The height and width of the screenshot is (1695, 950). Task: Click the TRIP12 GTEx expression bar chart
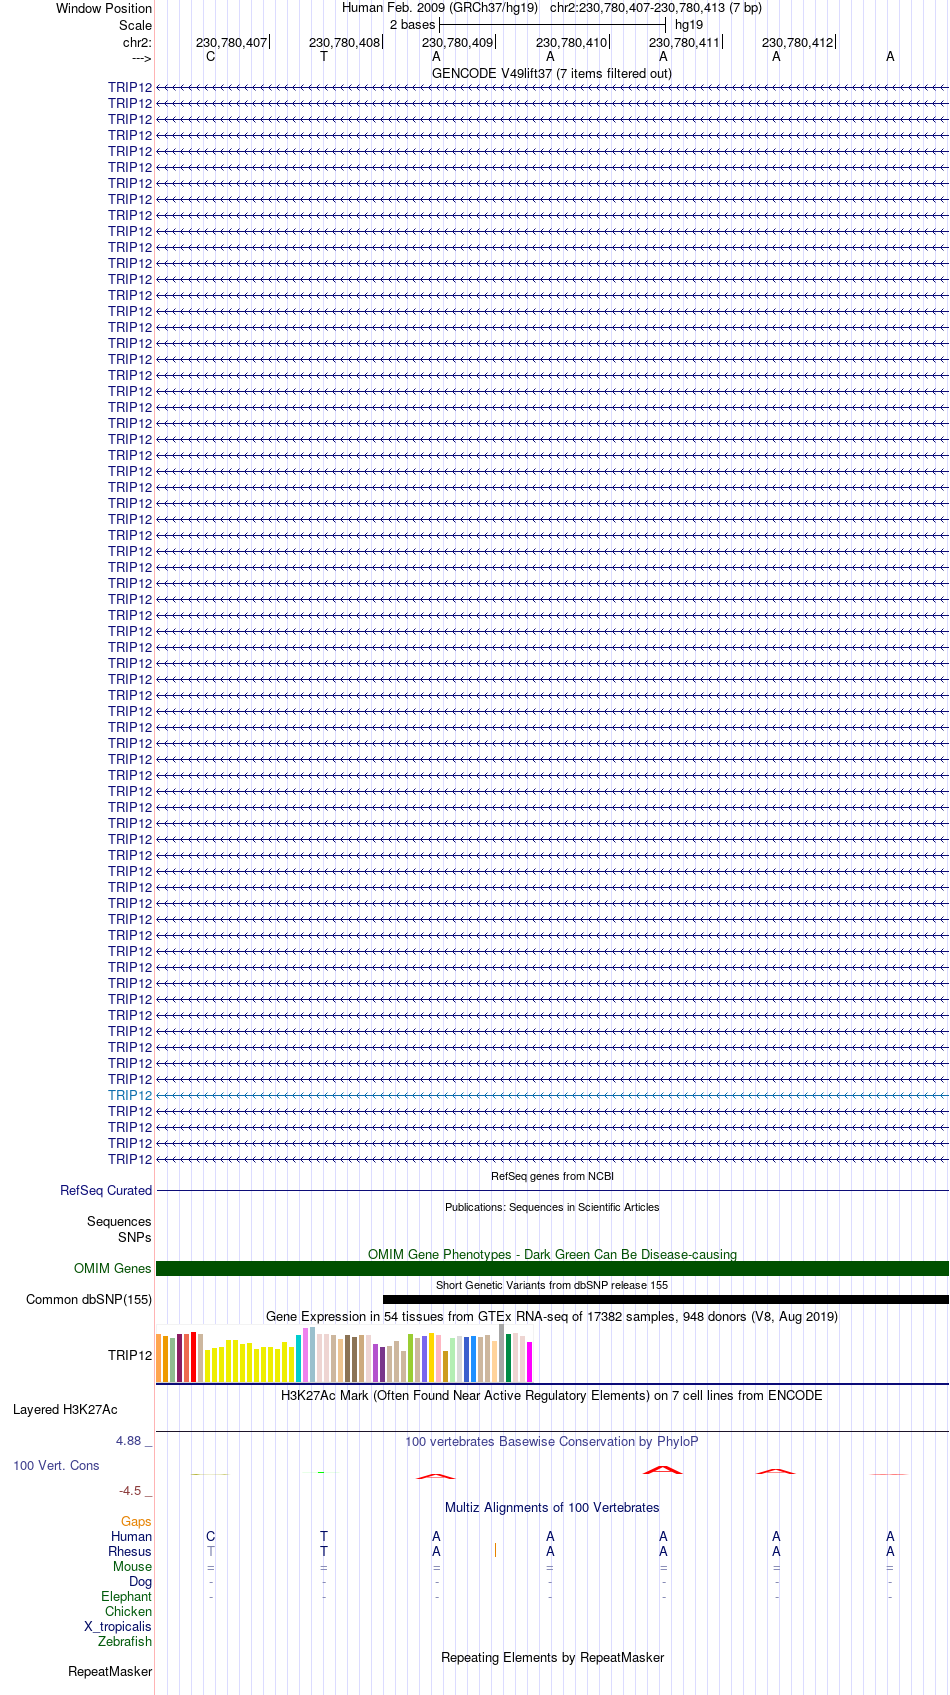pyautogui.click(x=345, y=1354)
